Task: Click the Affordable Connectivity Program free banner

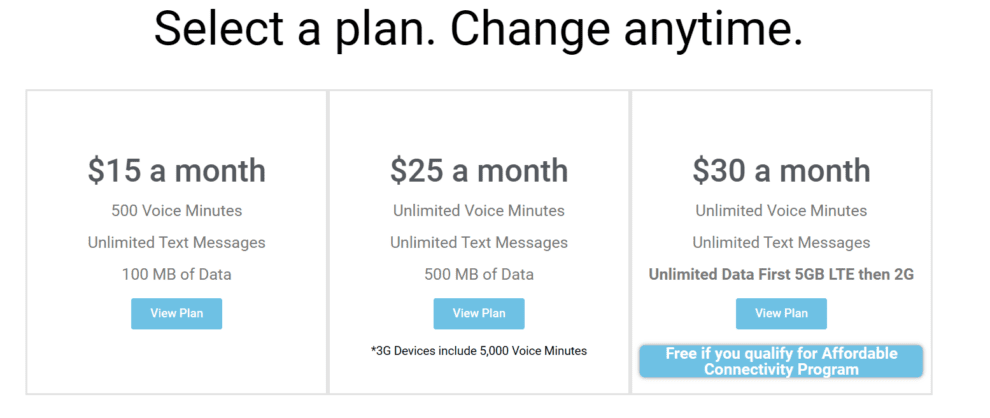Action: pyautogui.click(x=781, y=361)
